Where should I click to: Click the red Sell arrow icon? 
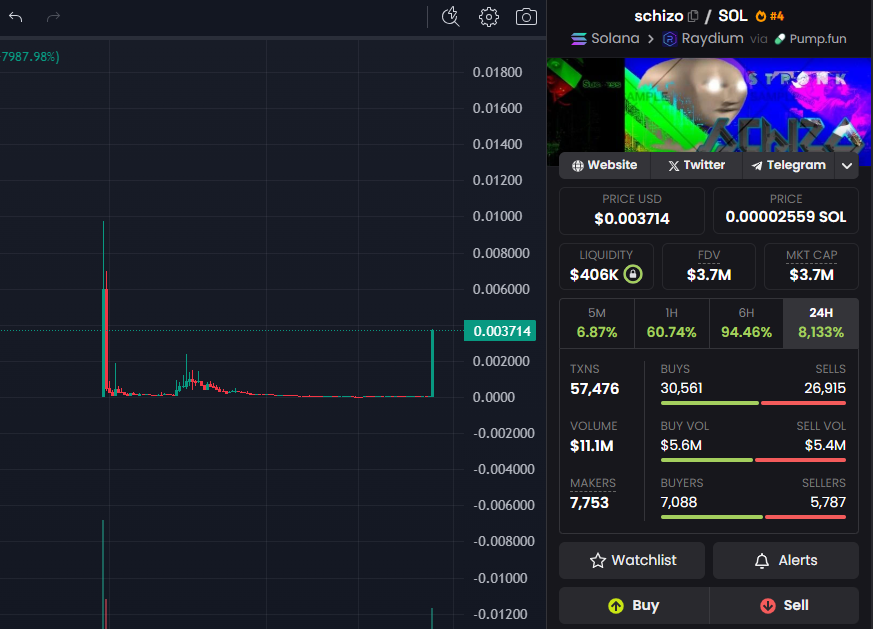768,606
